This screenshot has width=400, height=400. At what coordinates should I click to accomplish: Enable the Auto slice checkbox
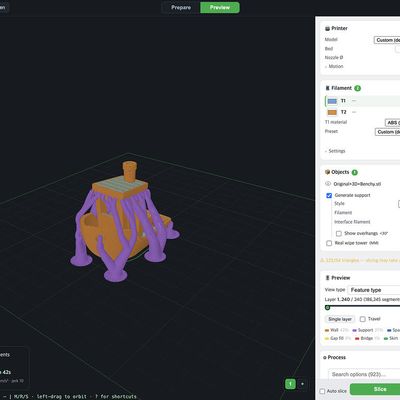(322, 391)
